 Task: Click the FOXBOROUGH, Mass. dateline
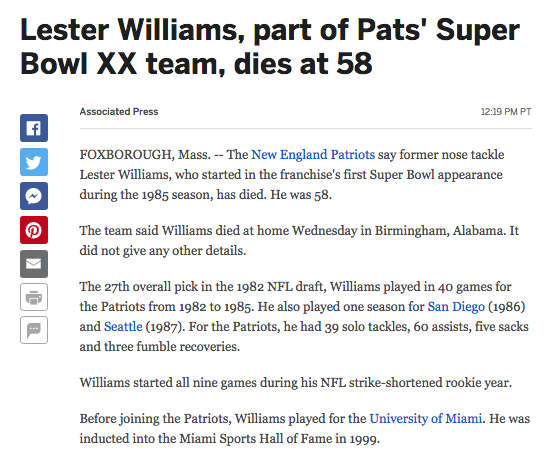pos(145,155)
